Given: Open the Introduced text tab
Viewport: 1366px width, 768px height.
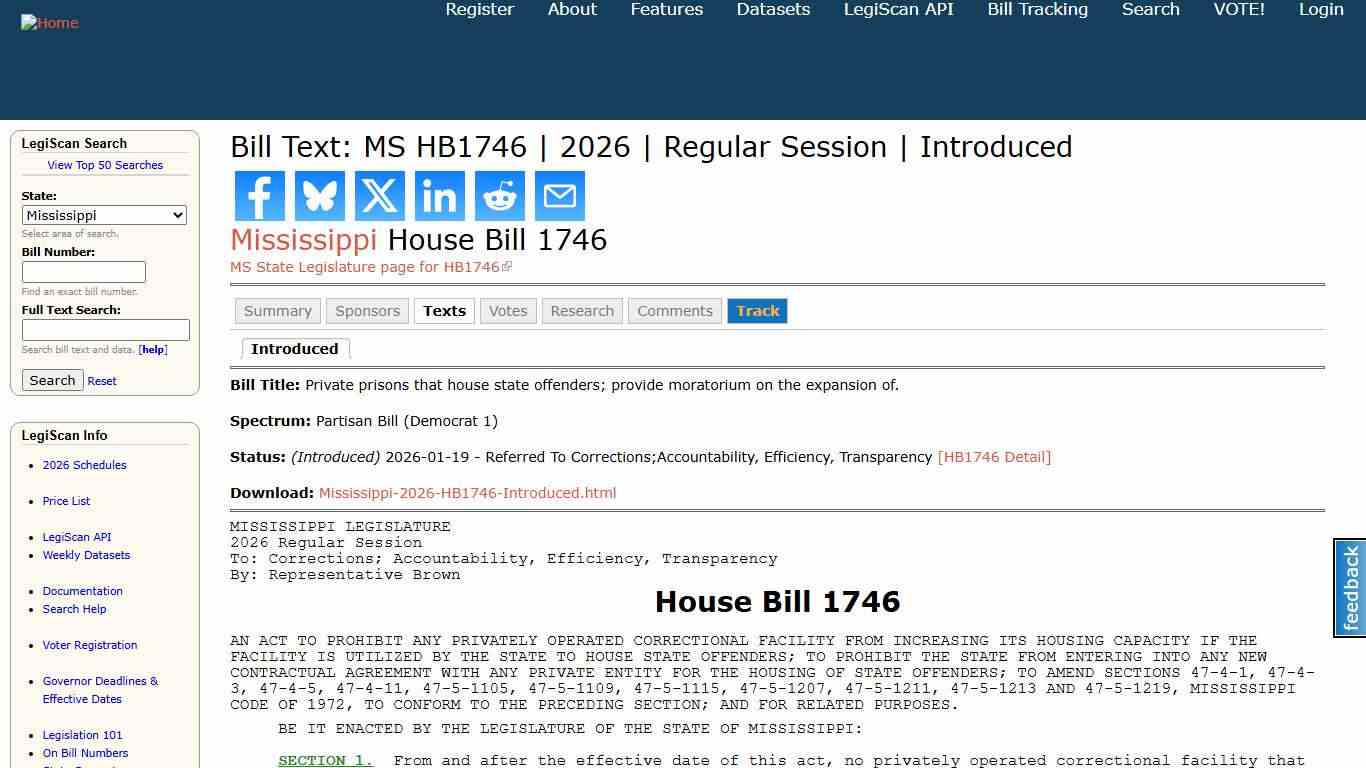Looking at the screenshot, I should point(295,348).
